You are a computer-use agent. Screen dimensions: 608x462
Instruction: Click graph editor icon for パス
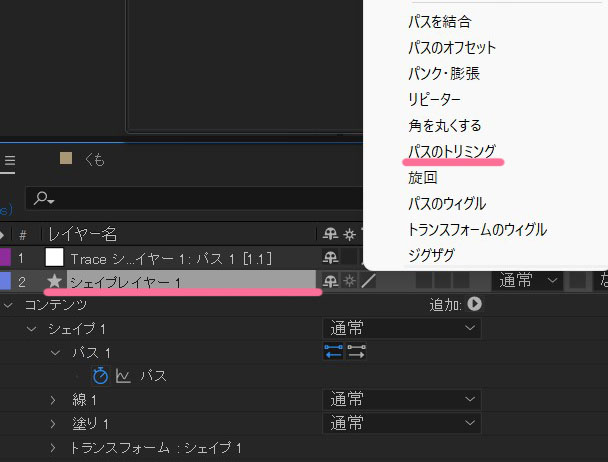point(123,376)
